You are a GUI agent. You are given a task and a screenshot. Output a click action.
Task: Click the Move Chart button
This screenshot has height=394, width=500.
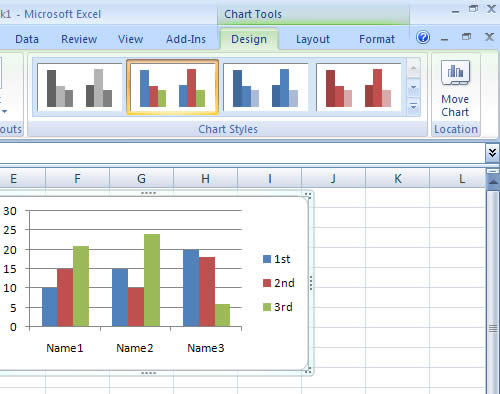(x=455, y=89)
